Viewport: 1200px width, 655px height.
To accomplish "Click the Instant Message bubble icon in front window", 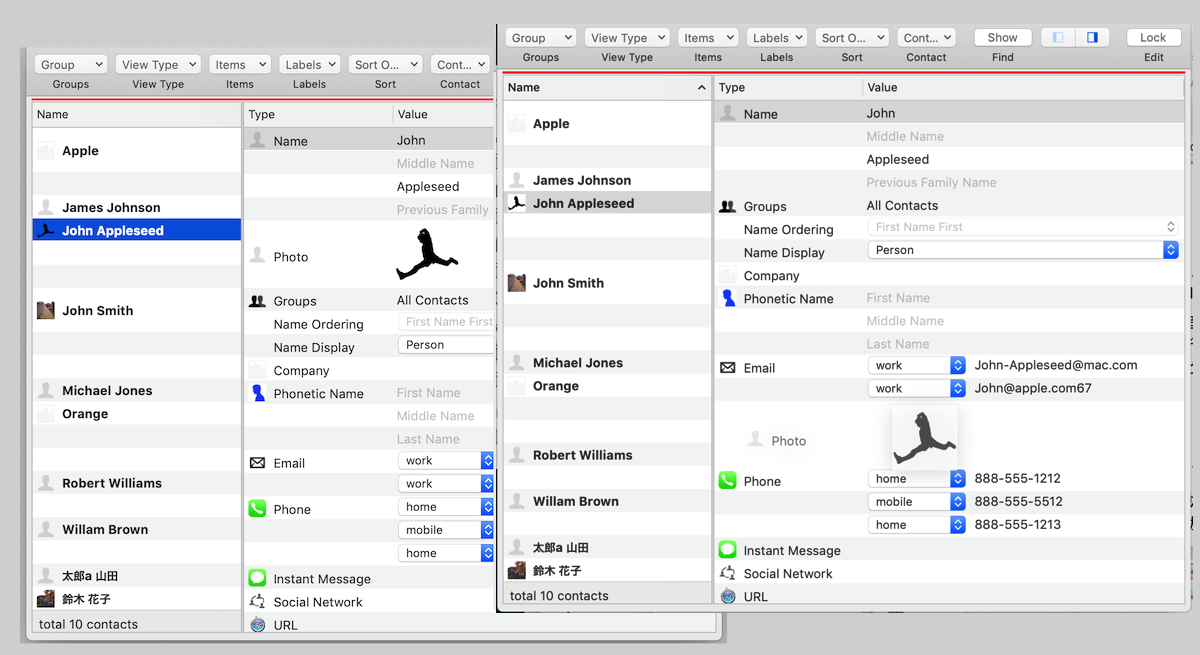I will [x=727, y=550].
